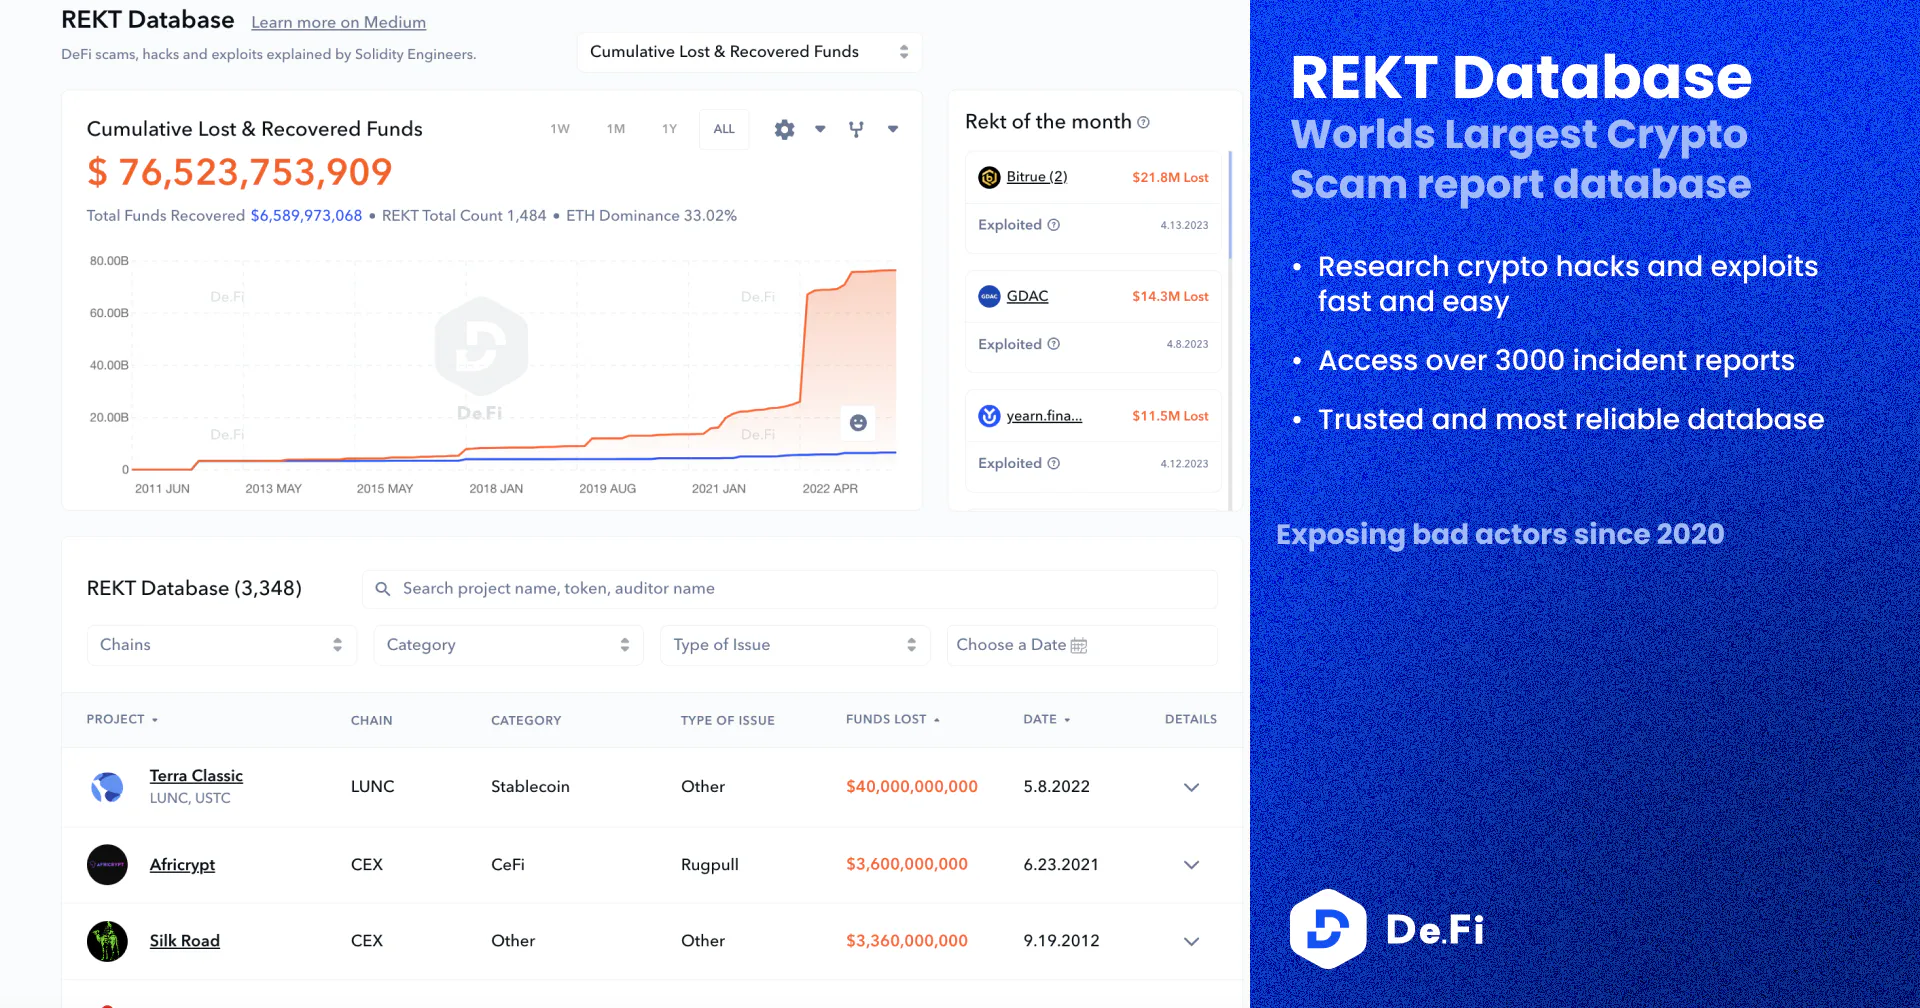Click the Rekt of the month help icon
Screen dimensions: 1920x1008
(x=1143, y=122)
